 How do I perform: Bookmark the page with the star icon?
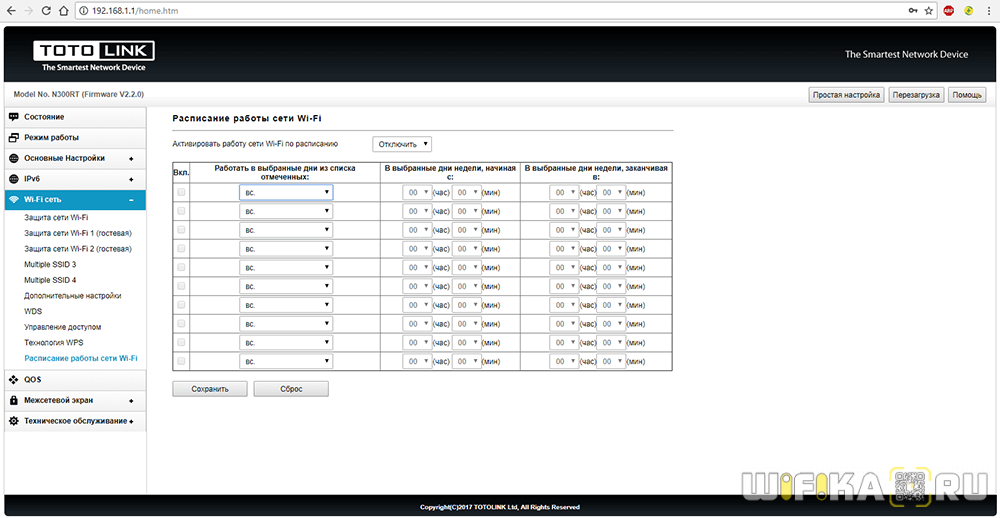[x=929, y=10]
